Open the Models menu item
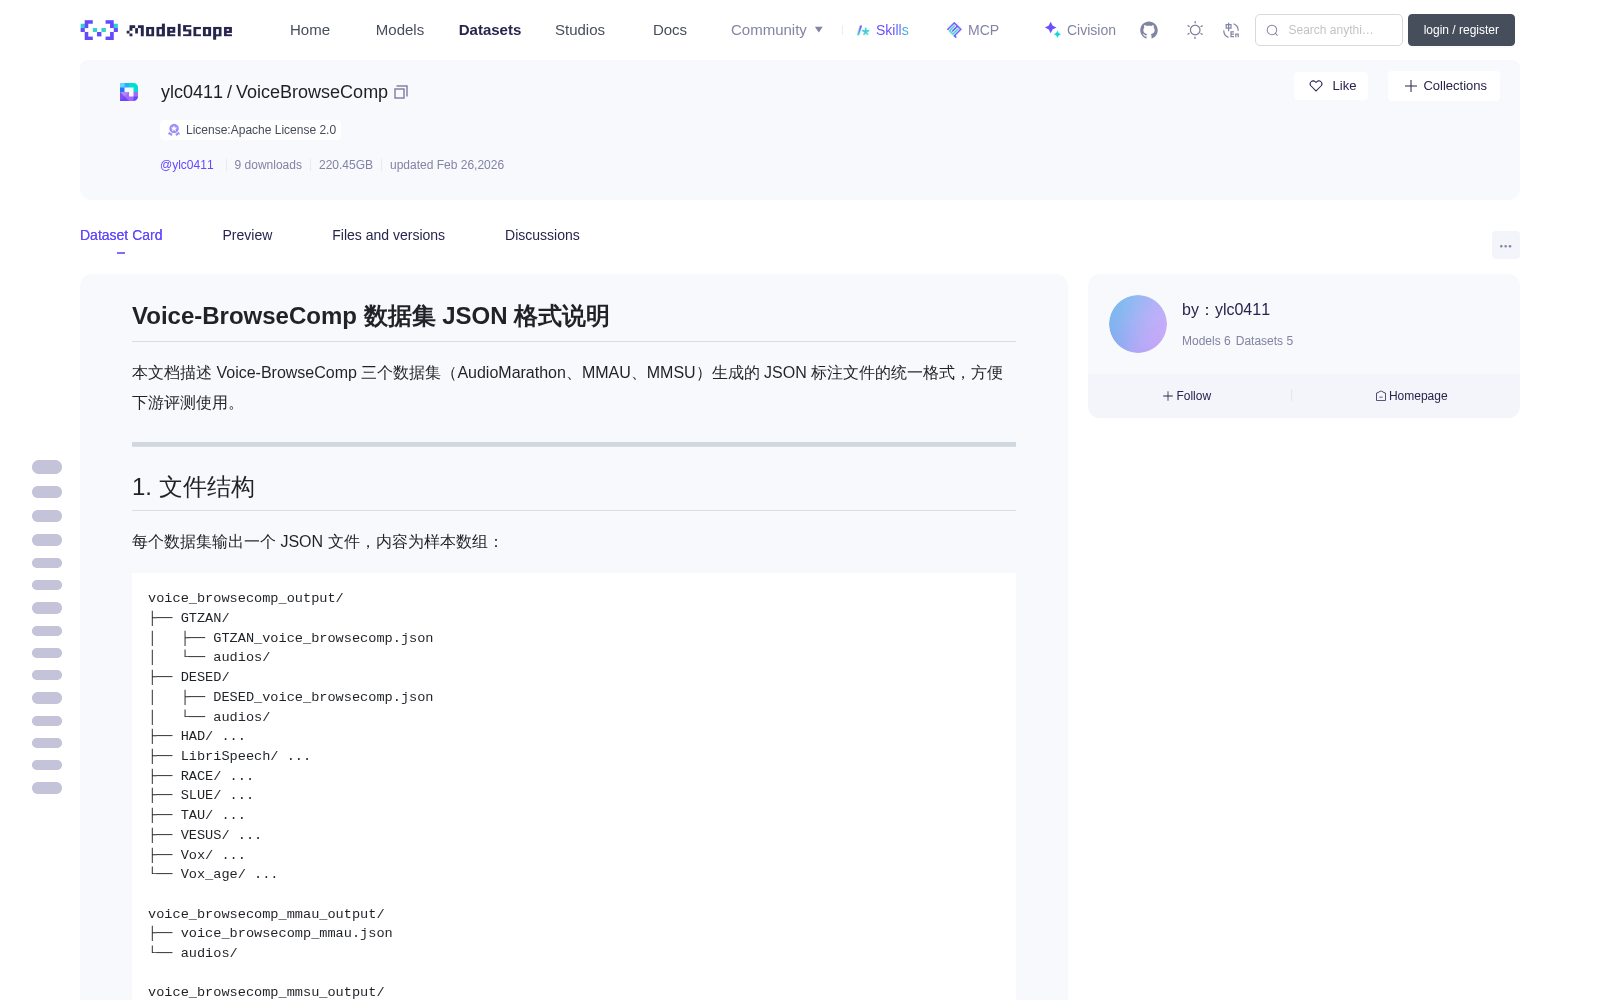This screenshot has height=1000, width=1600. pos(400,30)
